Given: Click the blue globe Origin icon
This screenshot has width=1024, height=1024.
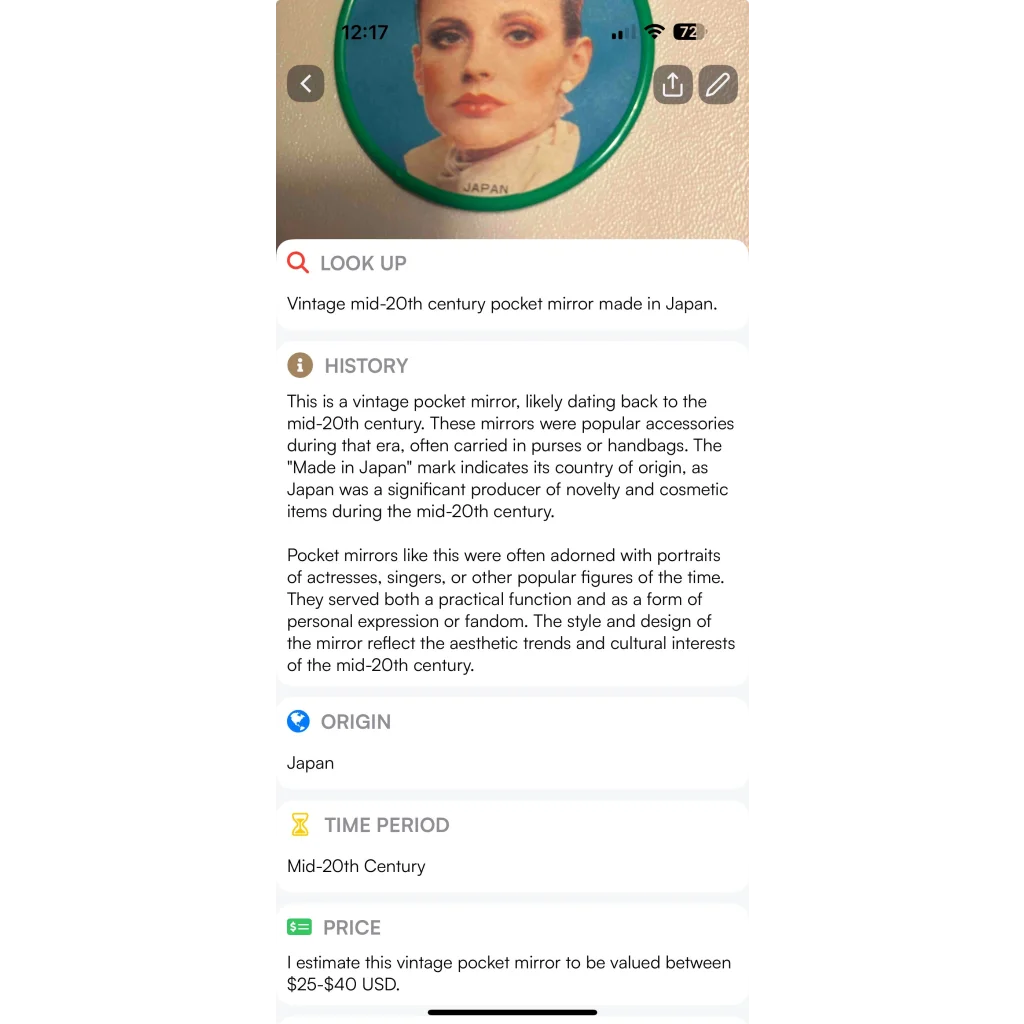Looking at the screenshot, I should [298, 721].
